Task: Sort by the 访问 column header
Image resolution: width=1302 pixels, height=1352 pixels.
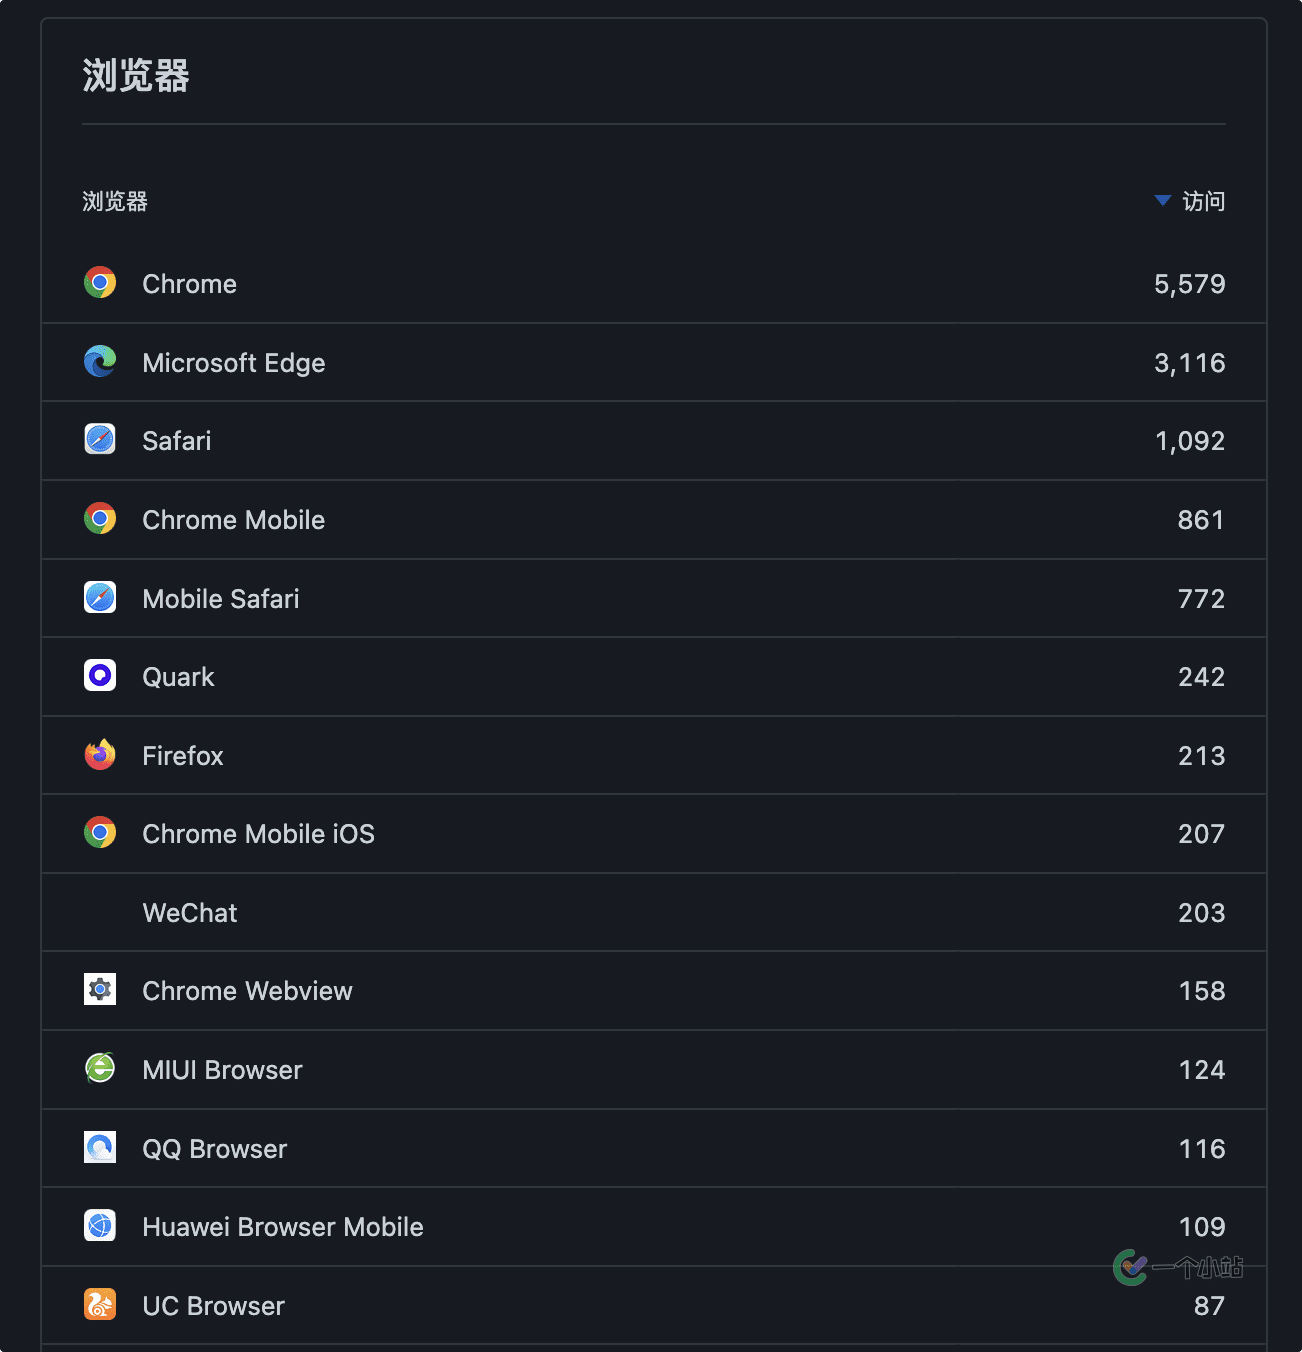Action: pyautogui.click(x=1203, y=202)
